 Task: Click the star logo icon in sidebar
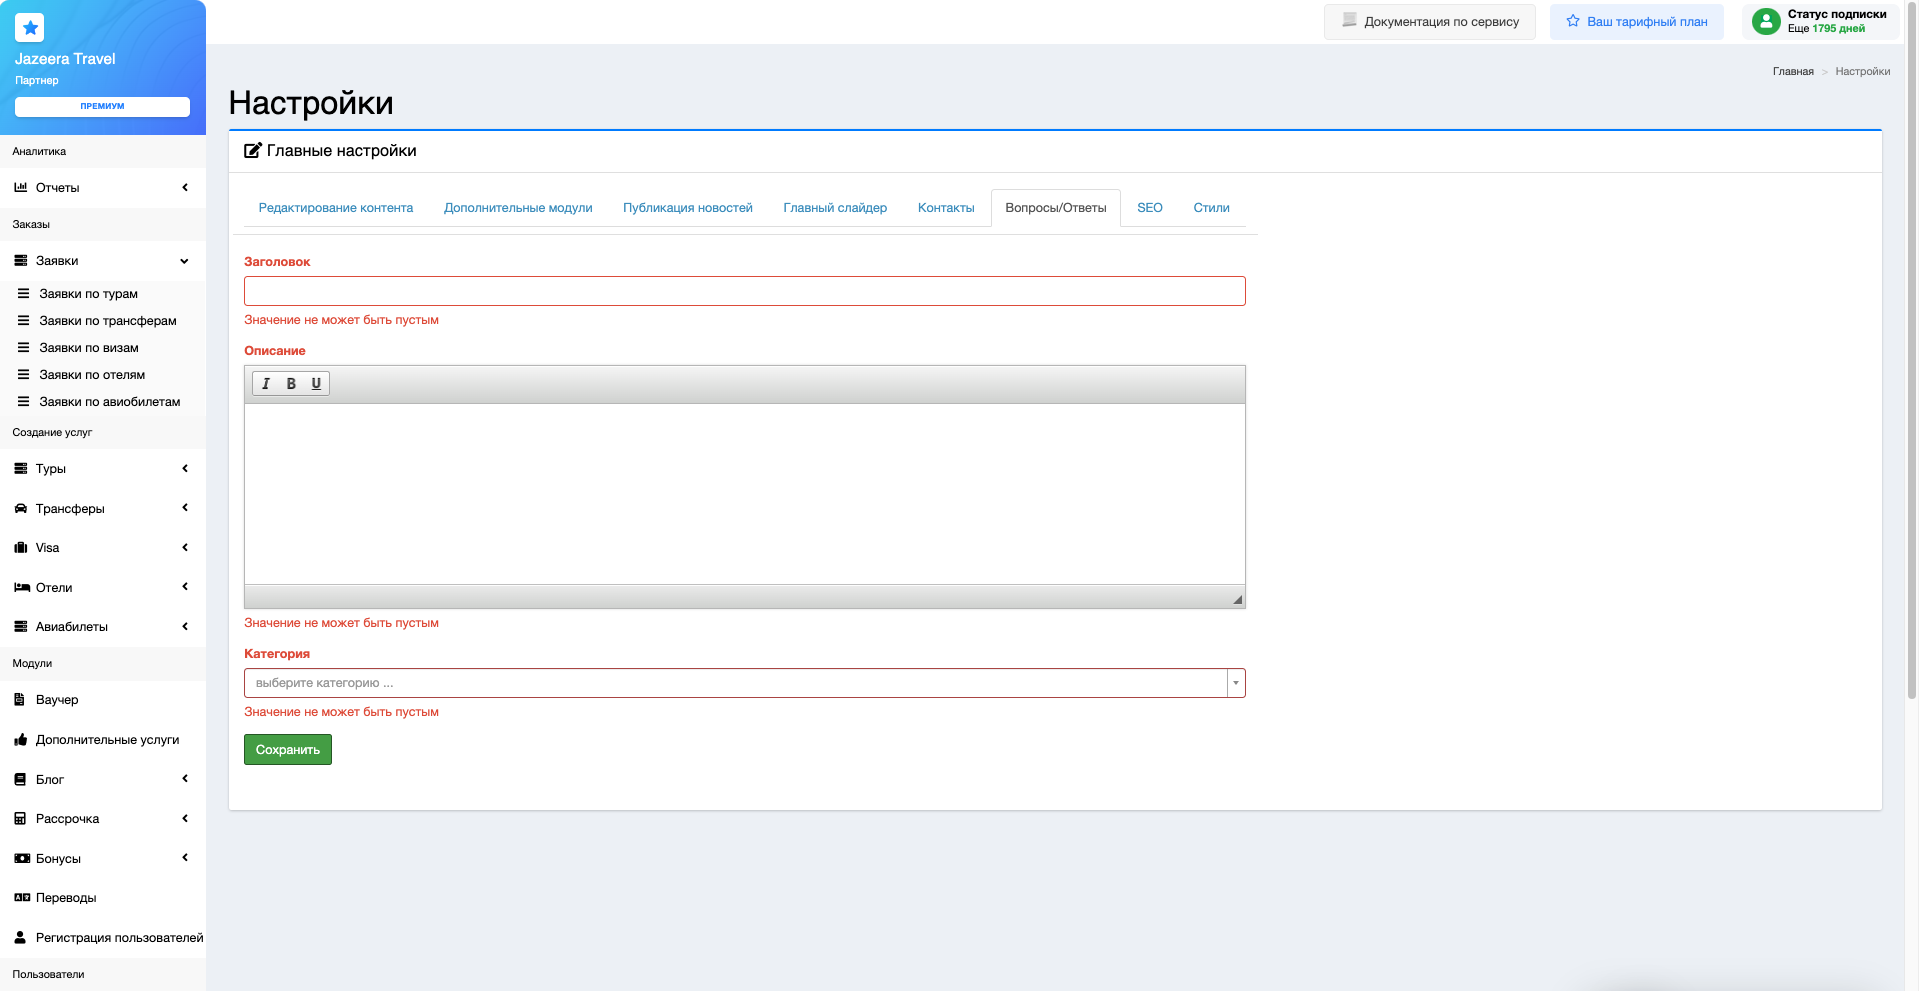tap(30, 28)
